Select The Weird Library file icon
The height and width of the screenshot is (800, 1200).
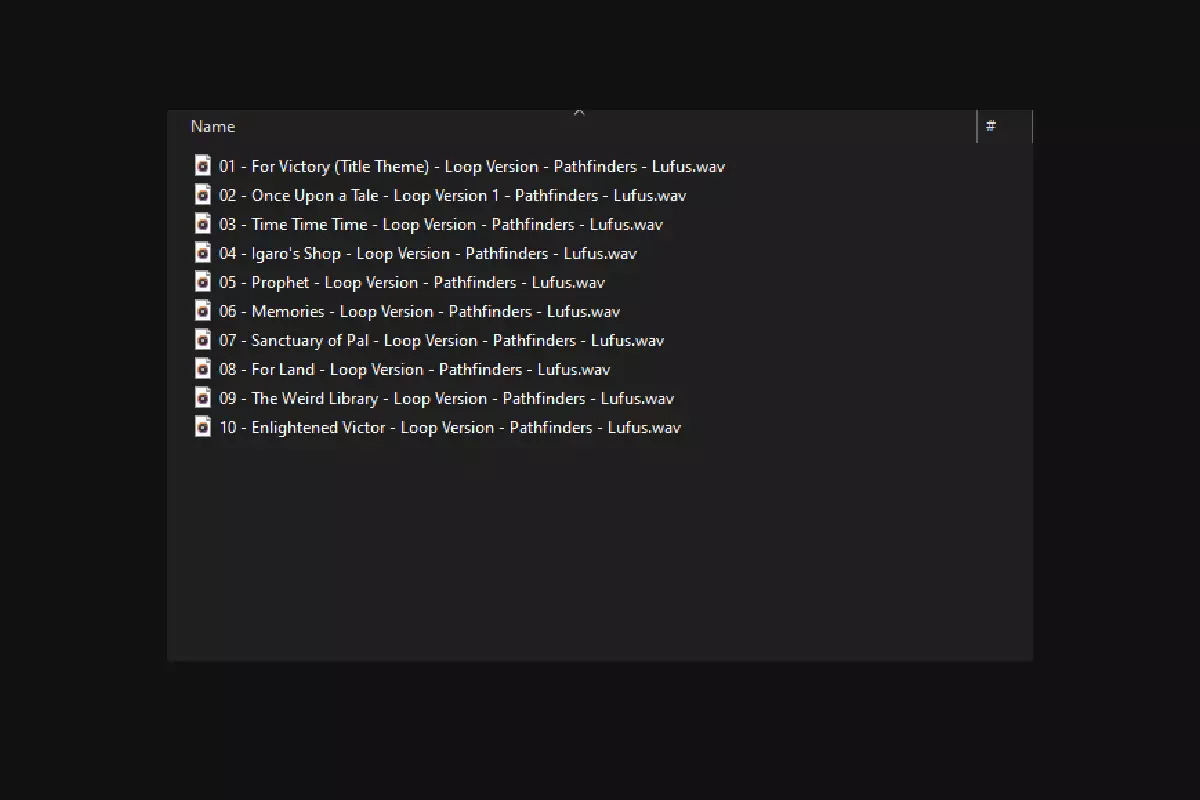point(202,398)
